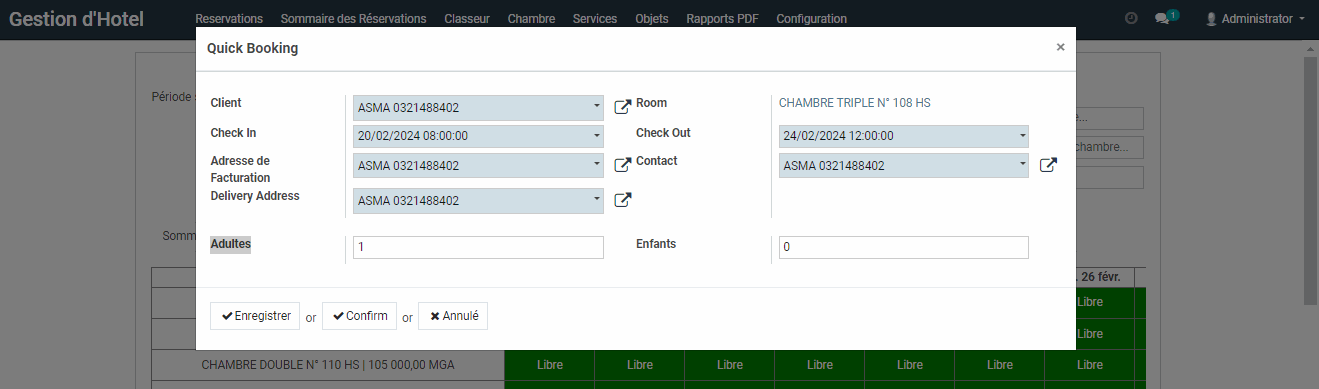Open the Services menu

point(595,19)
